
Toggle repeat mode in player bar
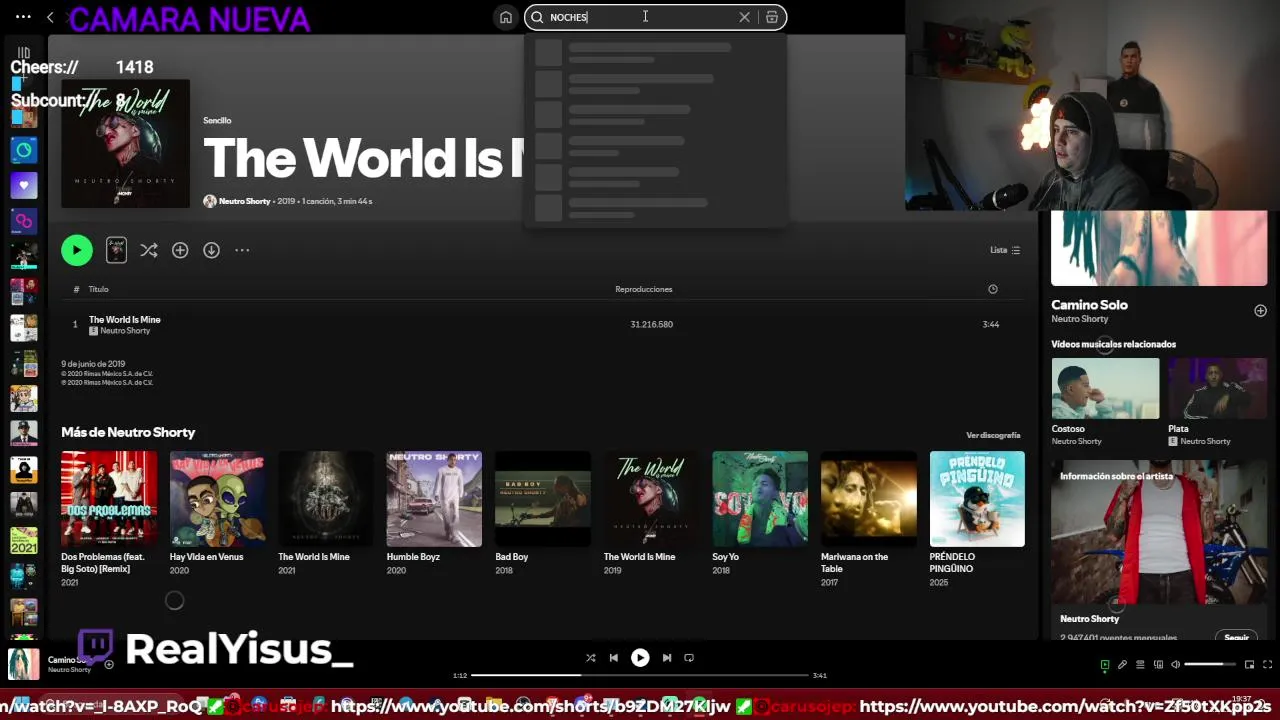(689, 658)
